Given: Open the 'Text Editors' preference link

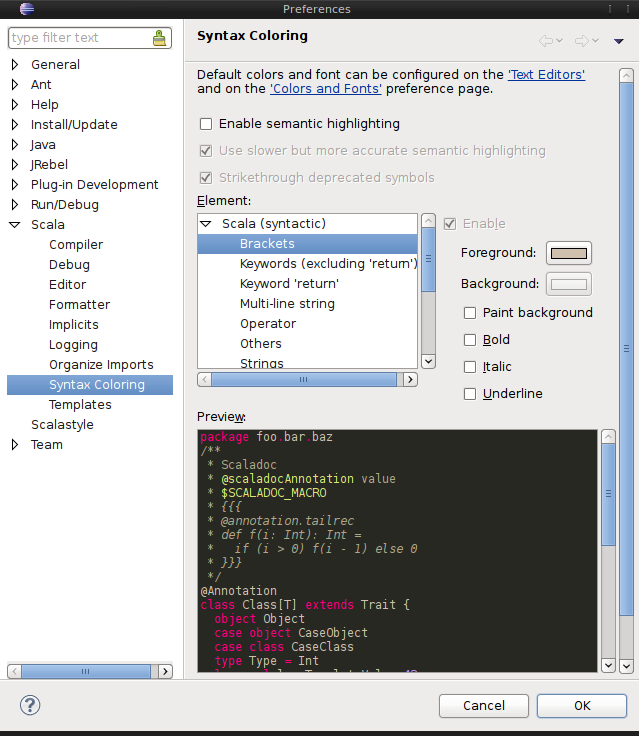Looking at the screenshot, I should point(547,75).
